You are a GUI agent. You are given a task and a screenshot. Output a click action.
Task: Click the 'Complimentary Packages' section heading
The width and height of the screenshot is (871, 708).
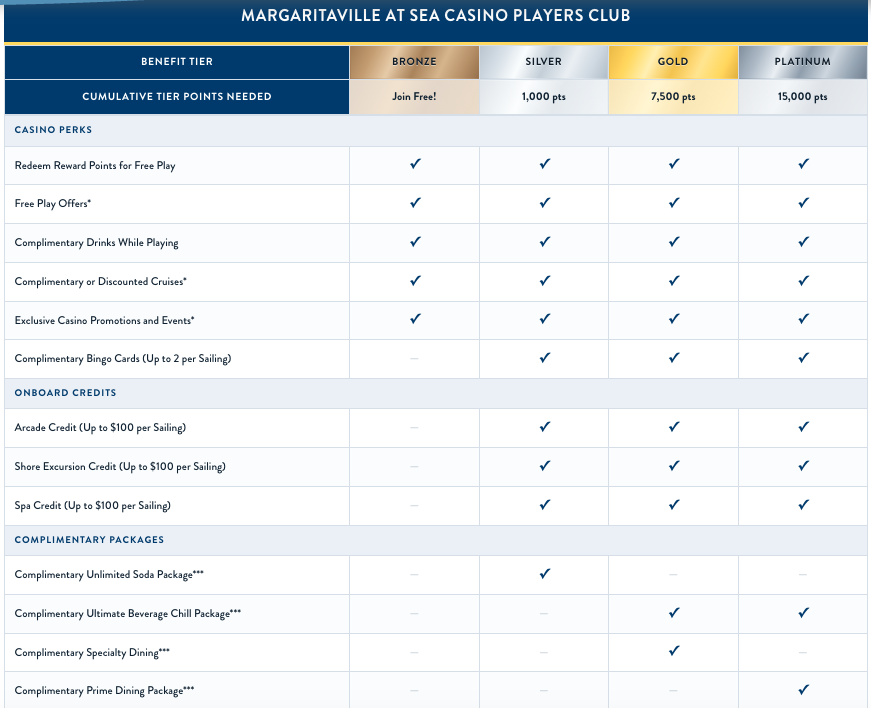click(x=89, y=540)
